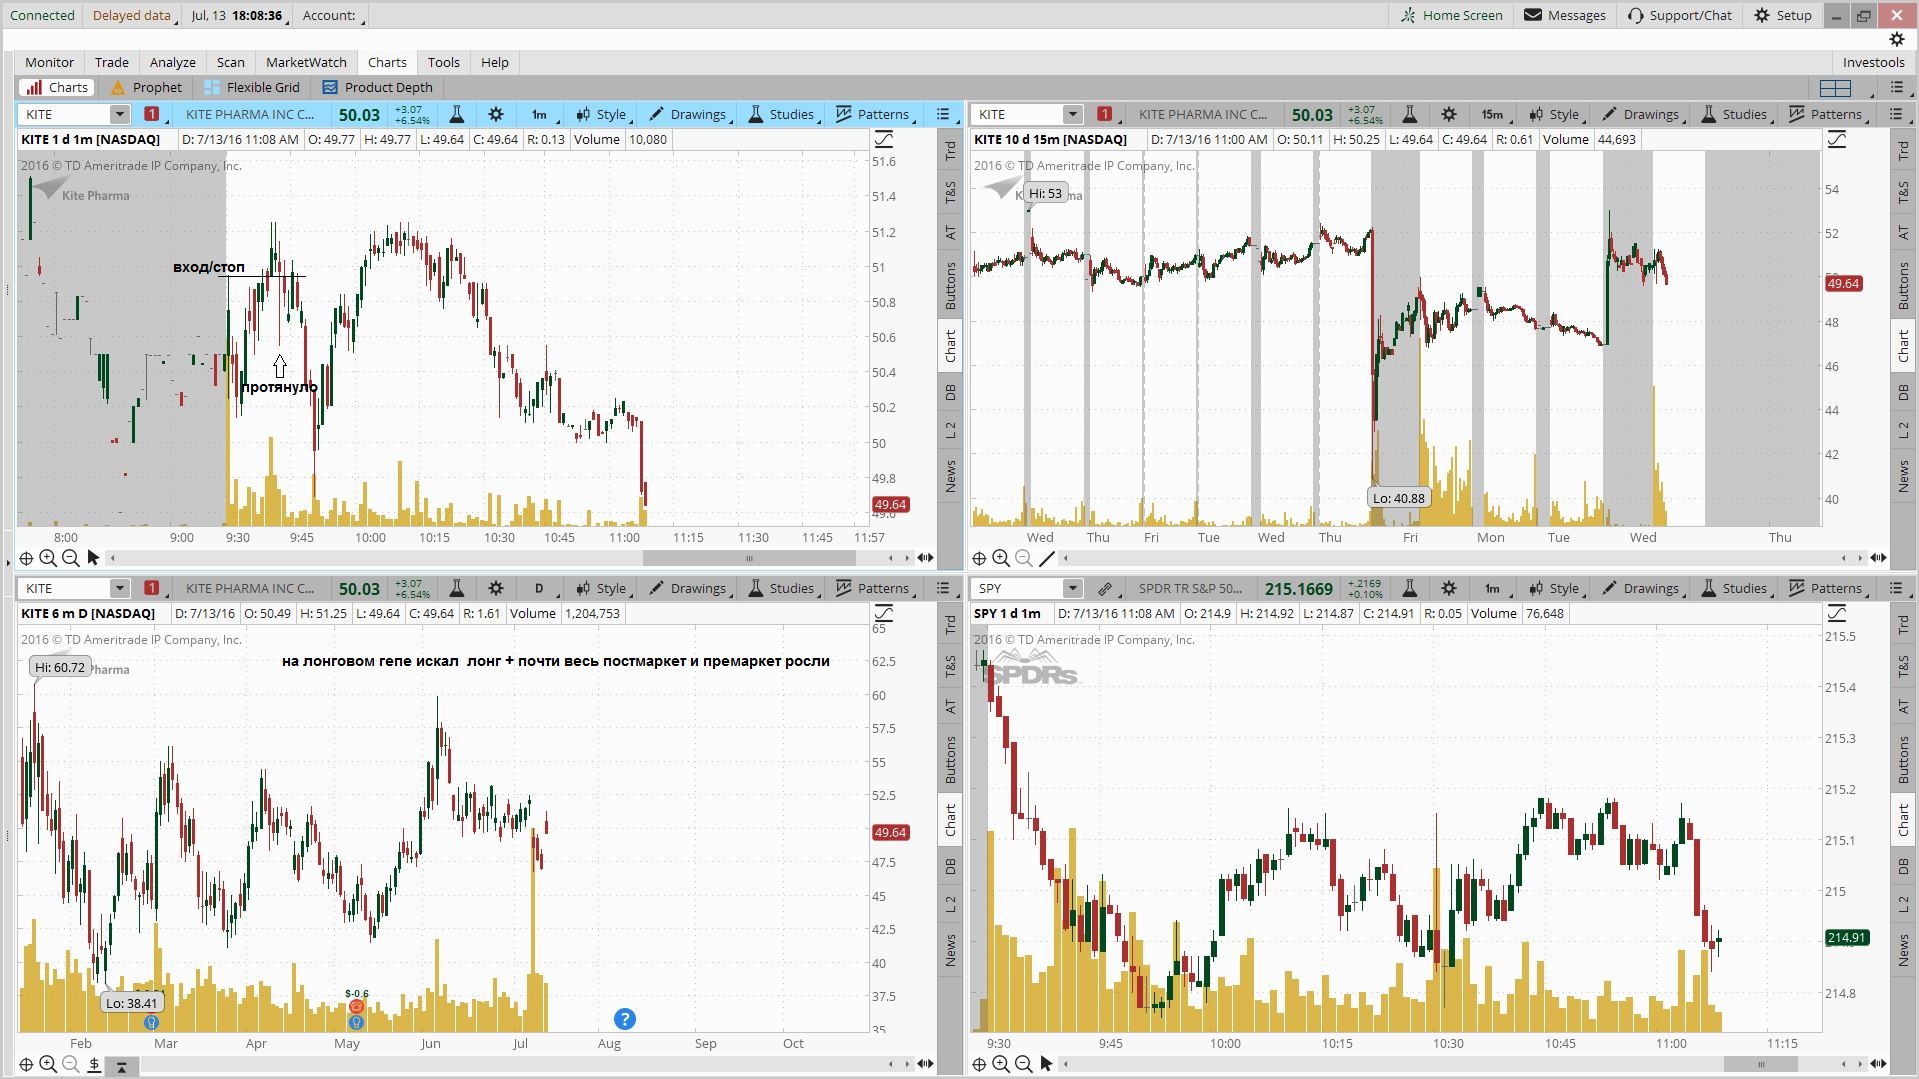Open the chart grid layout selector icon
Viewport: 1919px width, 1079px height.
(x=1835, y=87)
